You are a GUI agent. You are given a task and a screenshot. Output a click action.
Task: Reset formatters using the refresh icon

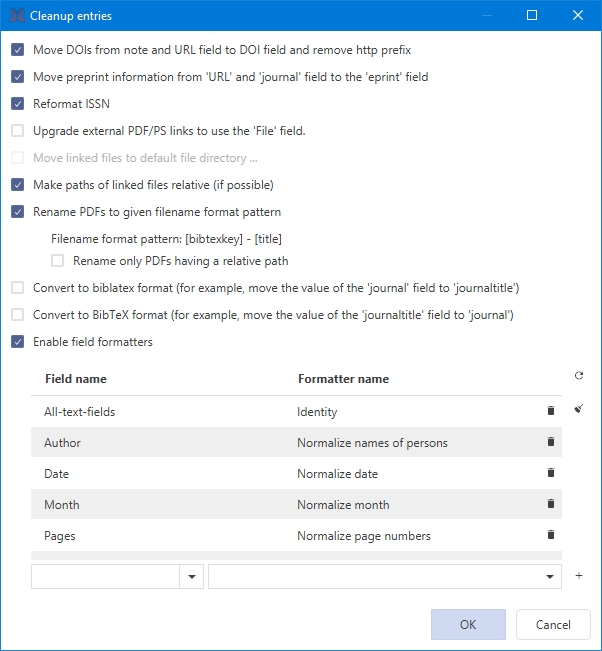(x=579, y=376)
